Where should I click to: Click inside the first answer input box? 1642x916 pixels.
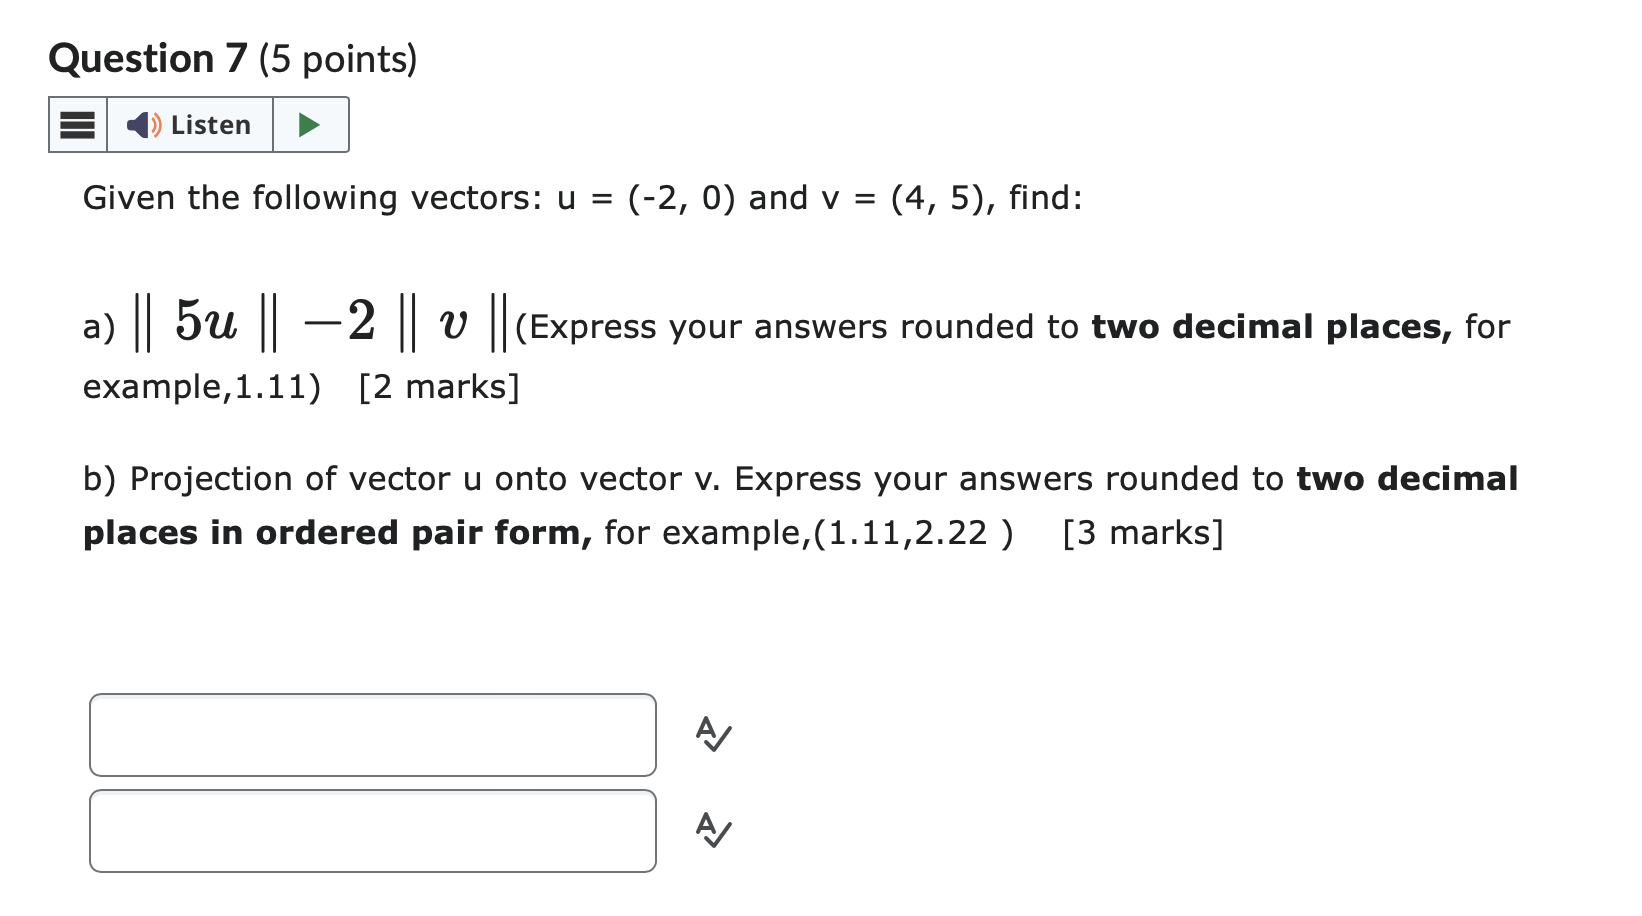372,735
